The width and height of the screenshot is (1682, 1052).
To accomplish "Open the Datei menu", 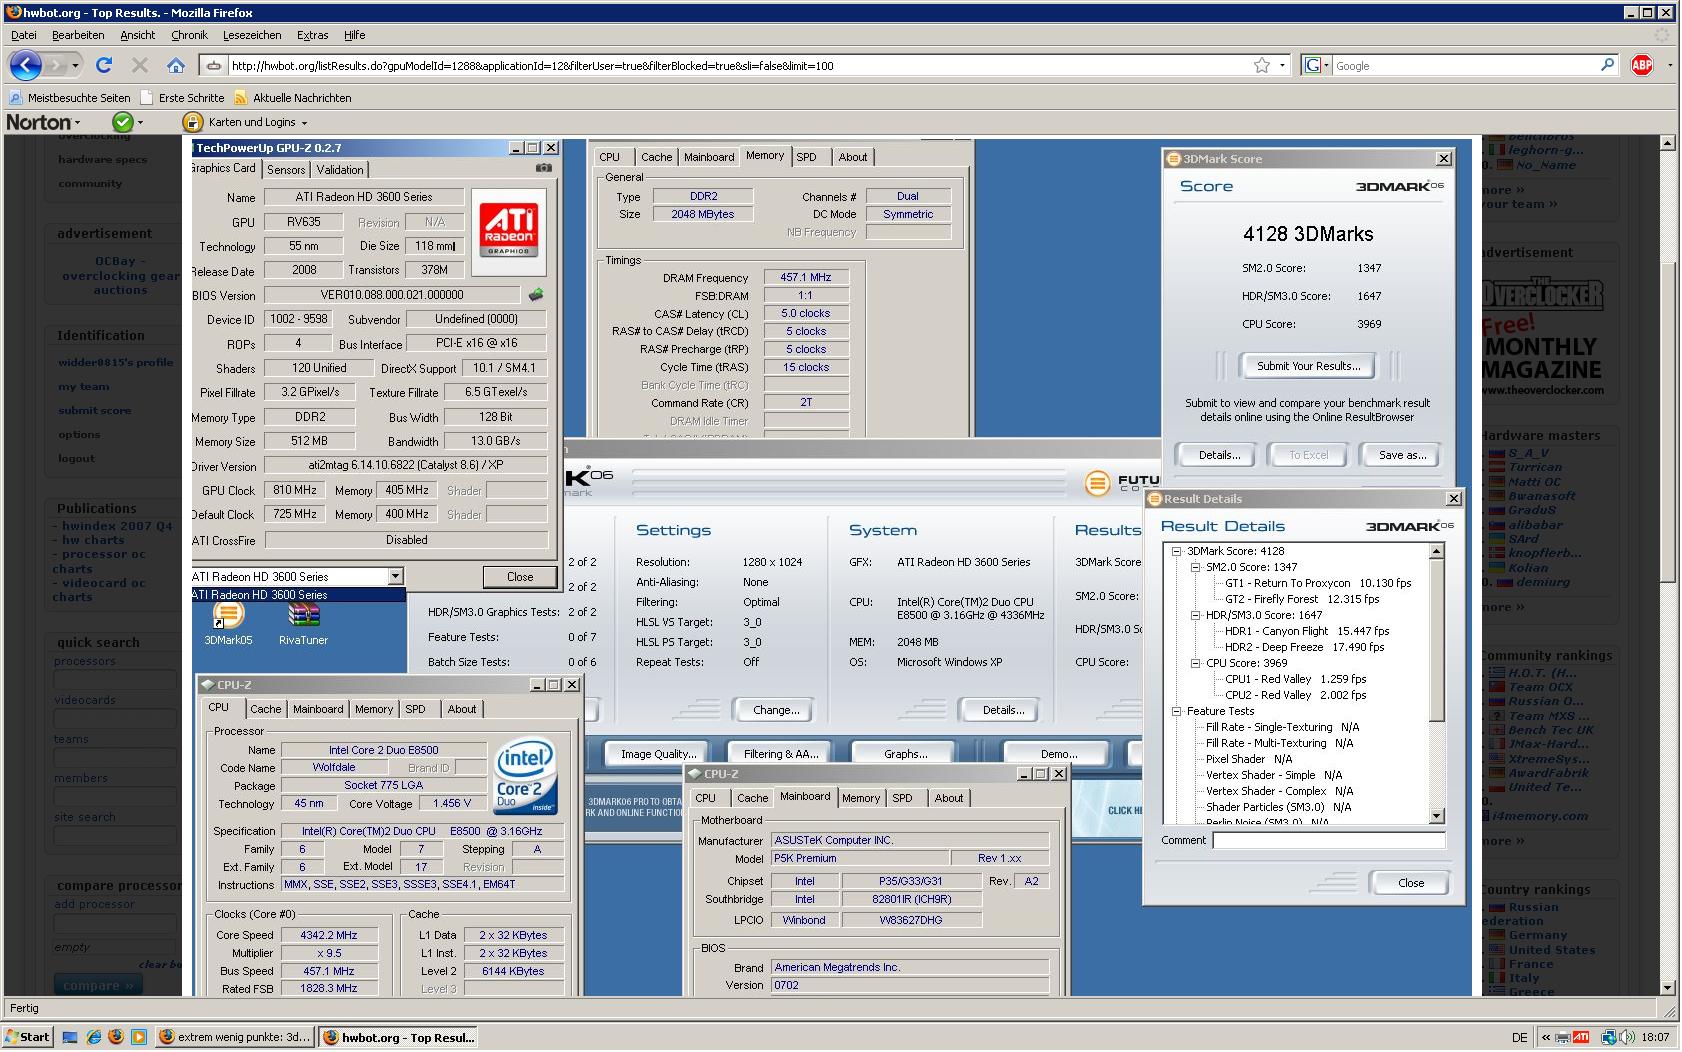I will (24, 35).
